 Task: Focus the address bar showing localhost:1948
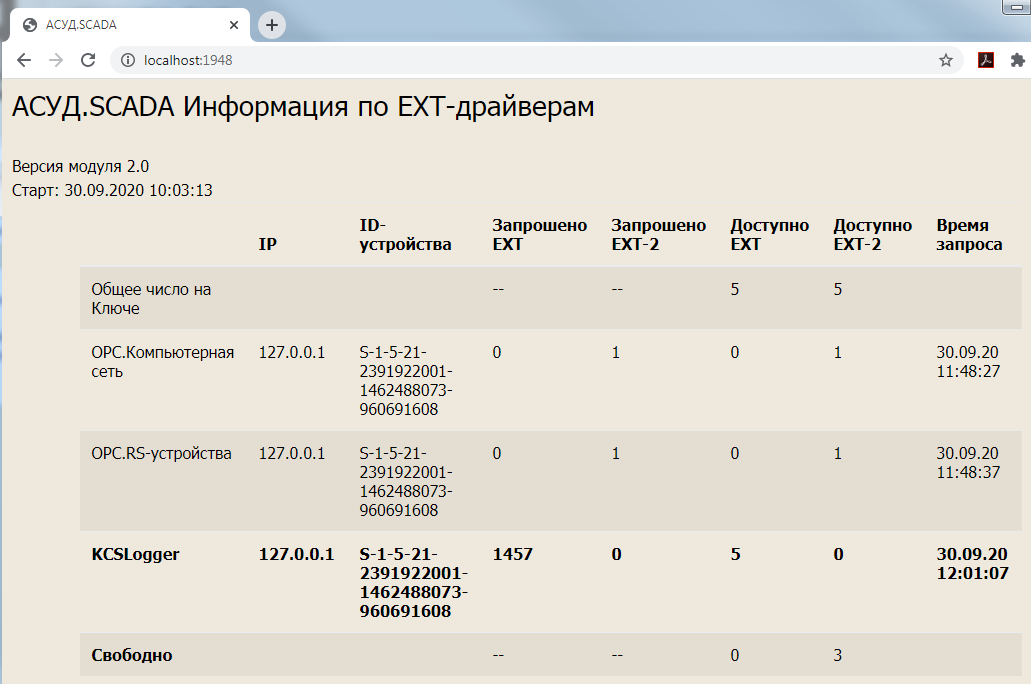tap(500, 60)
